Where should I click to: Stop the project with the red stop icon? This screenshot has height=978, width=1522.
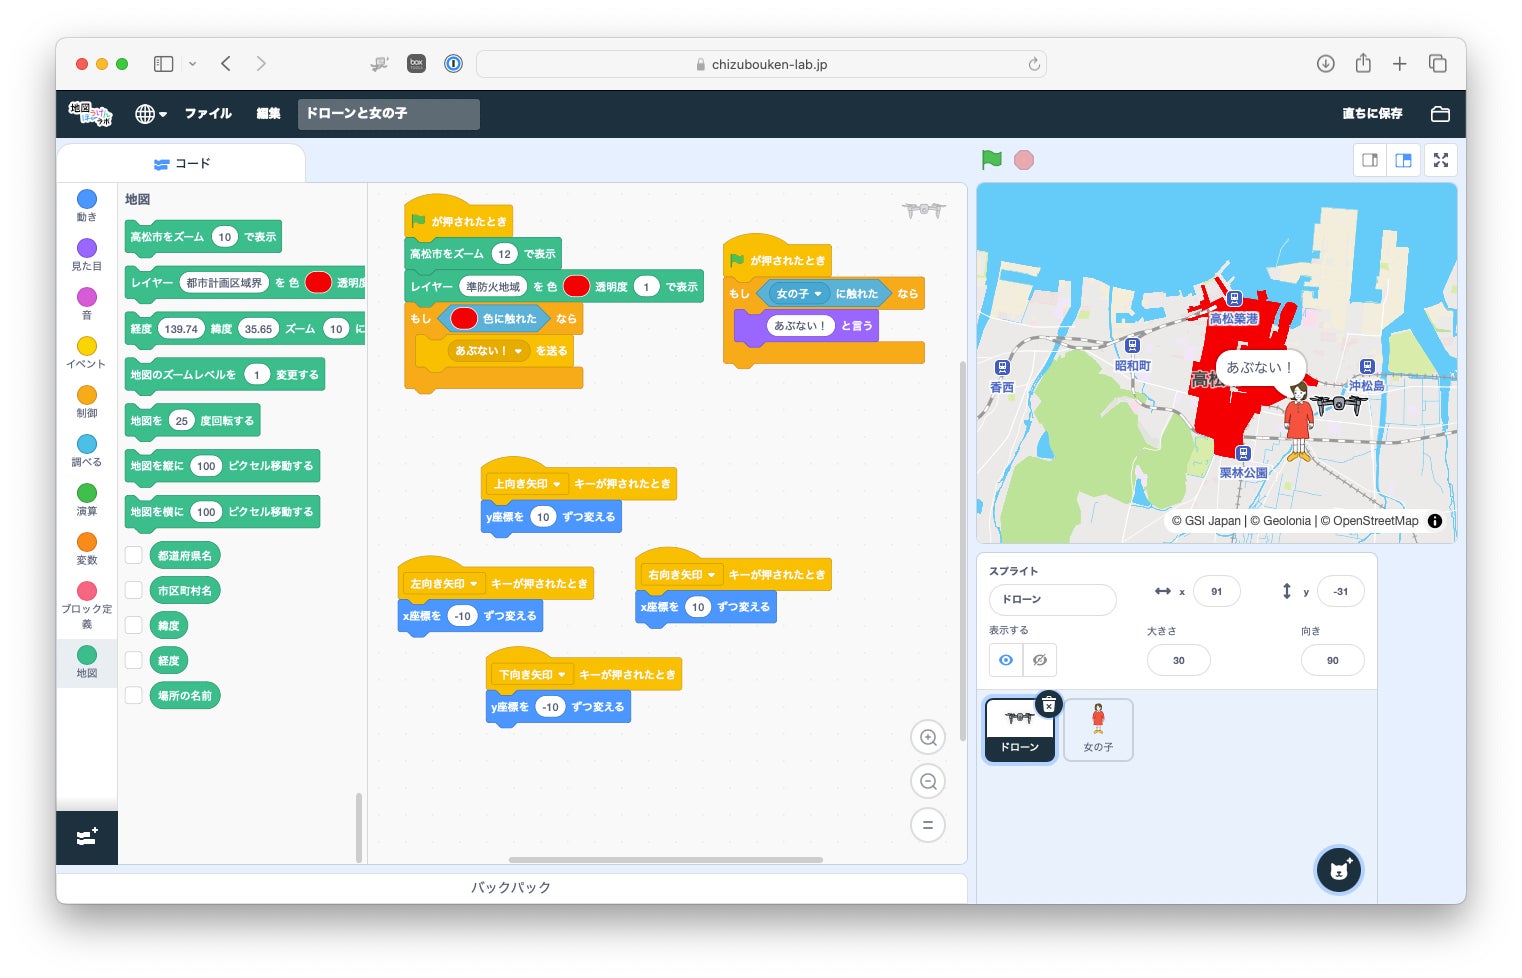coord(1024,160)
